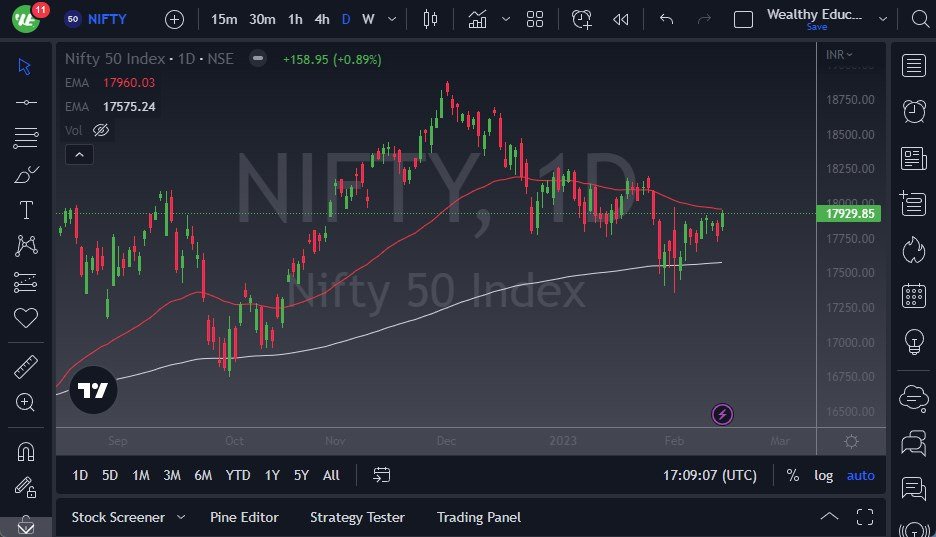
Task: Open the economic calendar panel
Action: point(913,296)
